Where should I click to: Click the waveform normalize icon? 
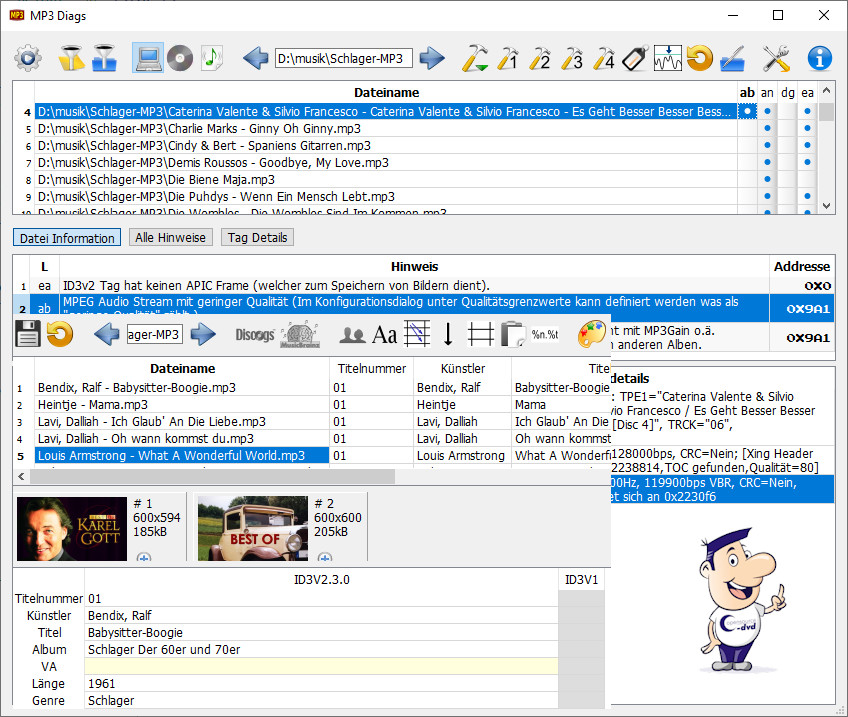[x=668, y=58]
